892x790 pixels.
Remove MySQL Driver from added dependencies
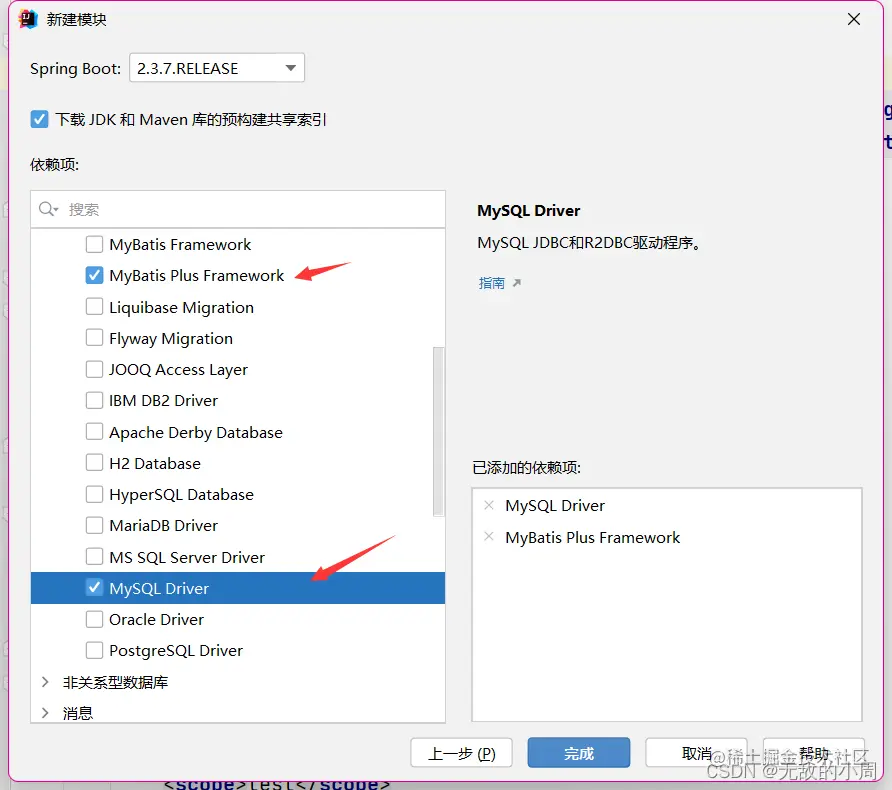pyautogui.click(x=489, y=505)
